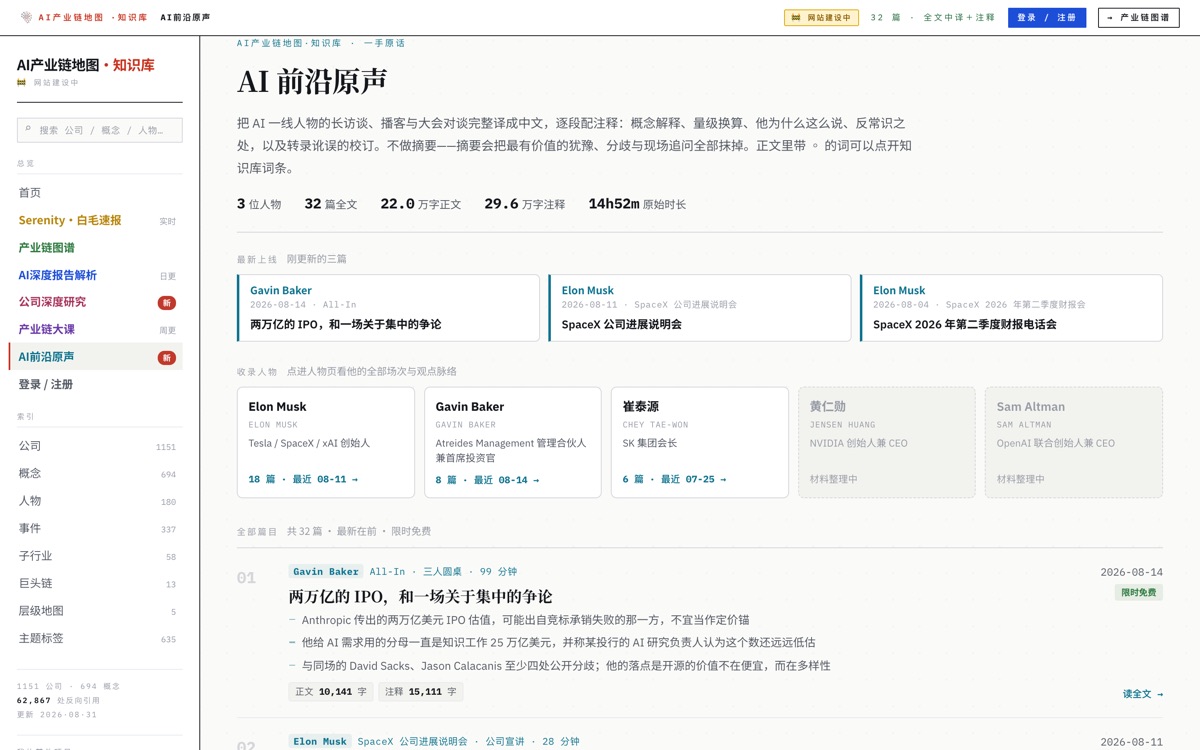This screenshot has height=750, width=1200.
Task: Click the 正文 10,141 字 chip
Action: (x=331, y=692)
